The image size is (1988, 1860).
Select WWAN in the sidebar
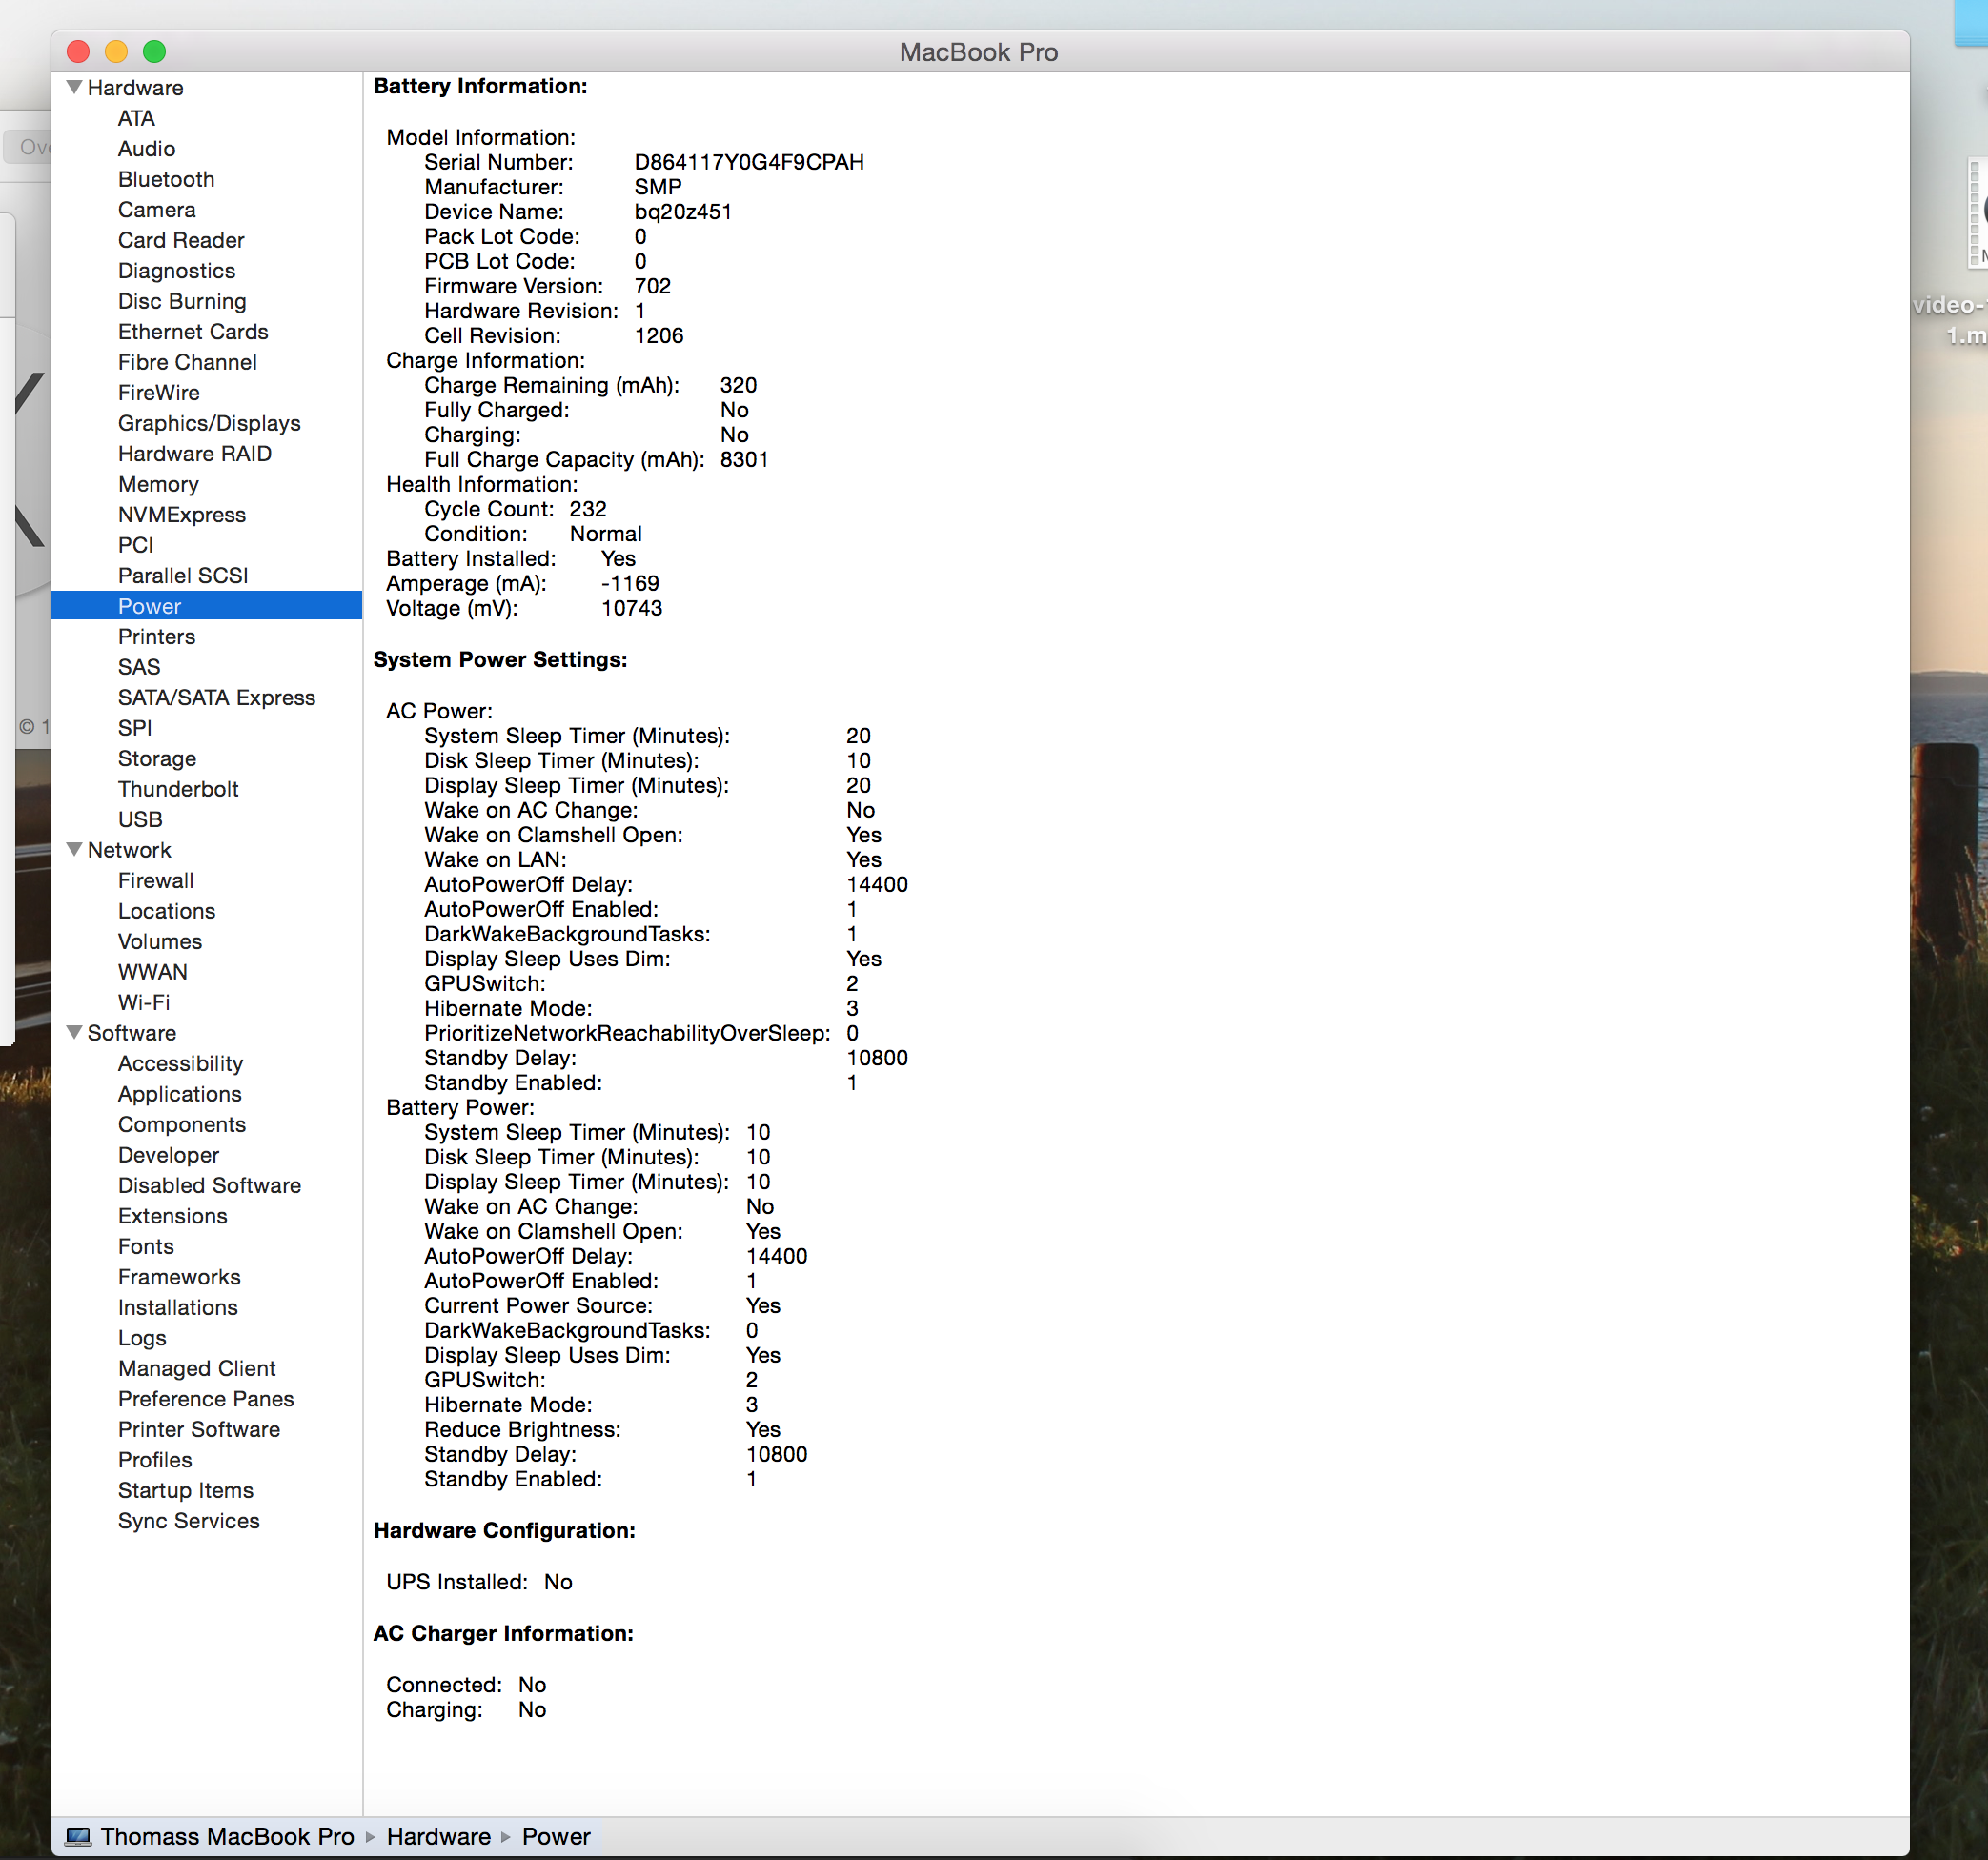click(x=152, y=972)
